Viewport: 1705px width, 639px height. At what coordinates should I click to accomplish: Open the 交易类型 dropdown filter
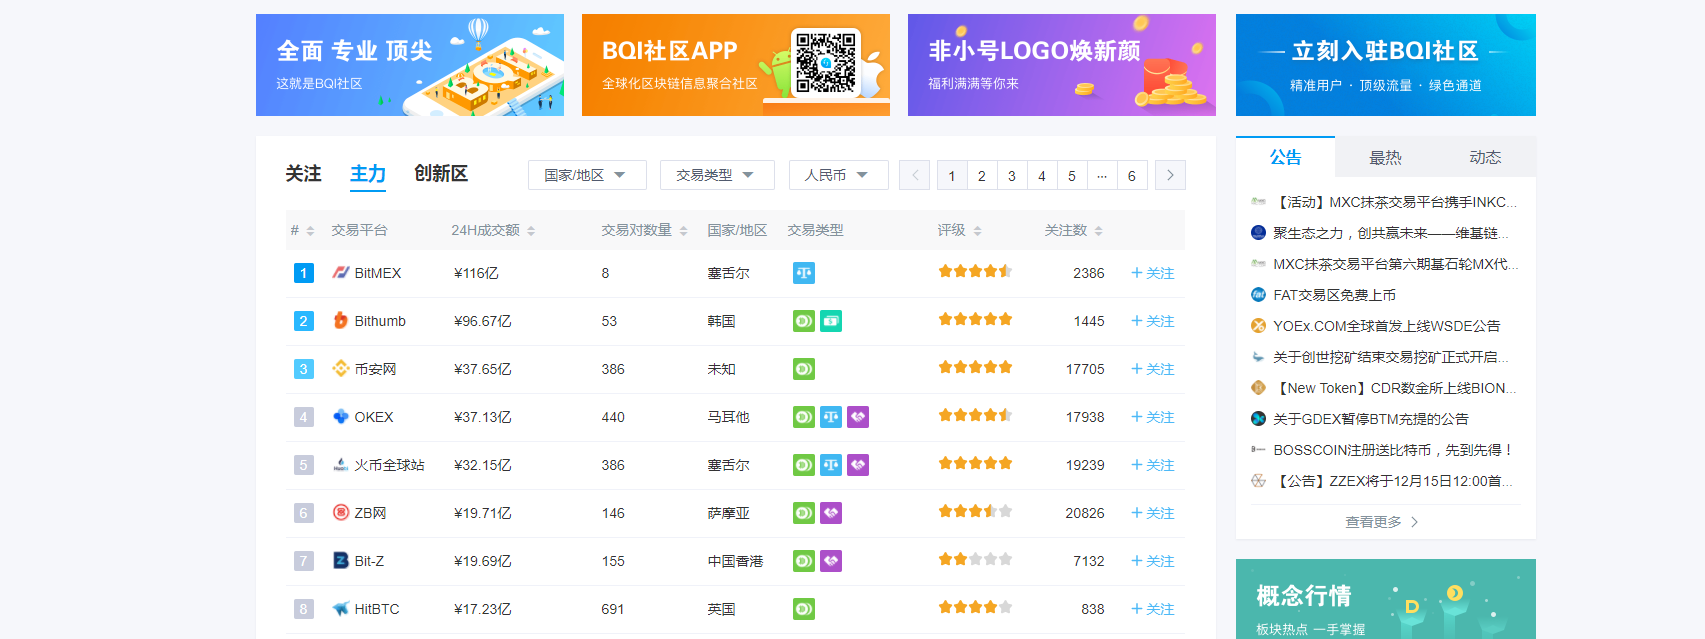point(717,175)
